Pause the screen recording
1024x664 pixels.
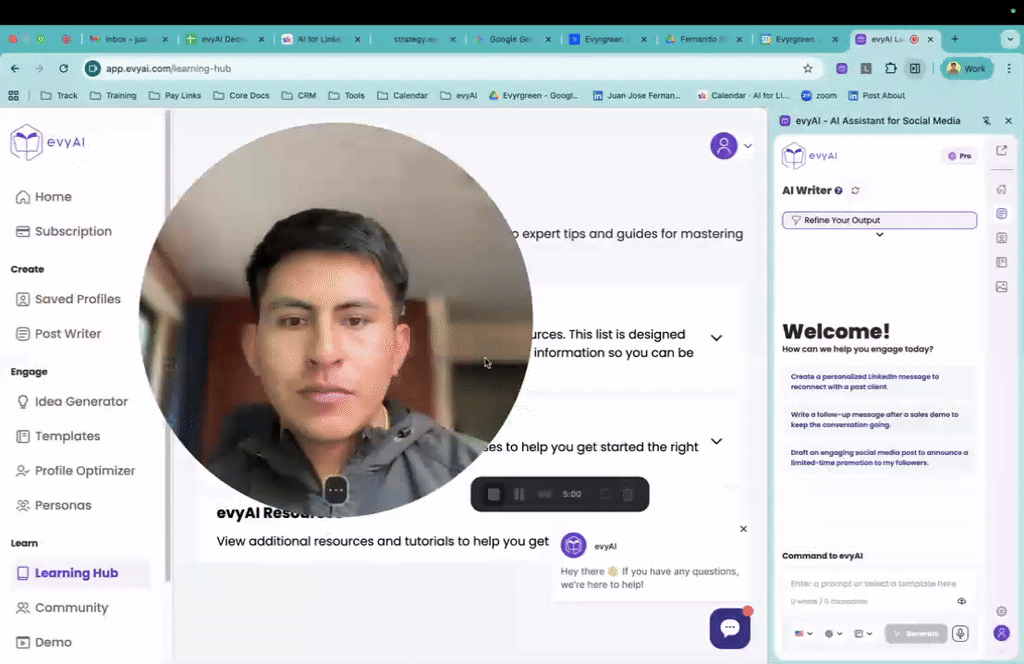[x=519, y=494]
